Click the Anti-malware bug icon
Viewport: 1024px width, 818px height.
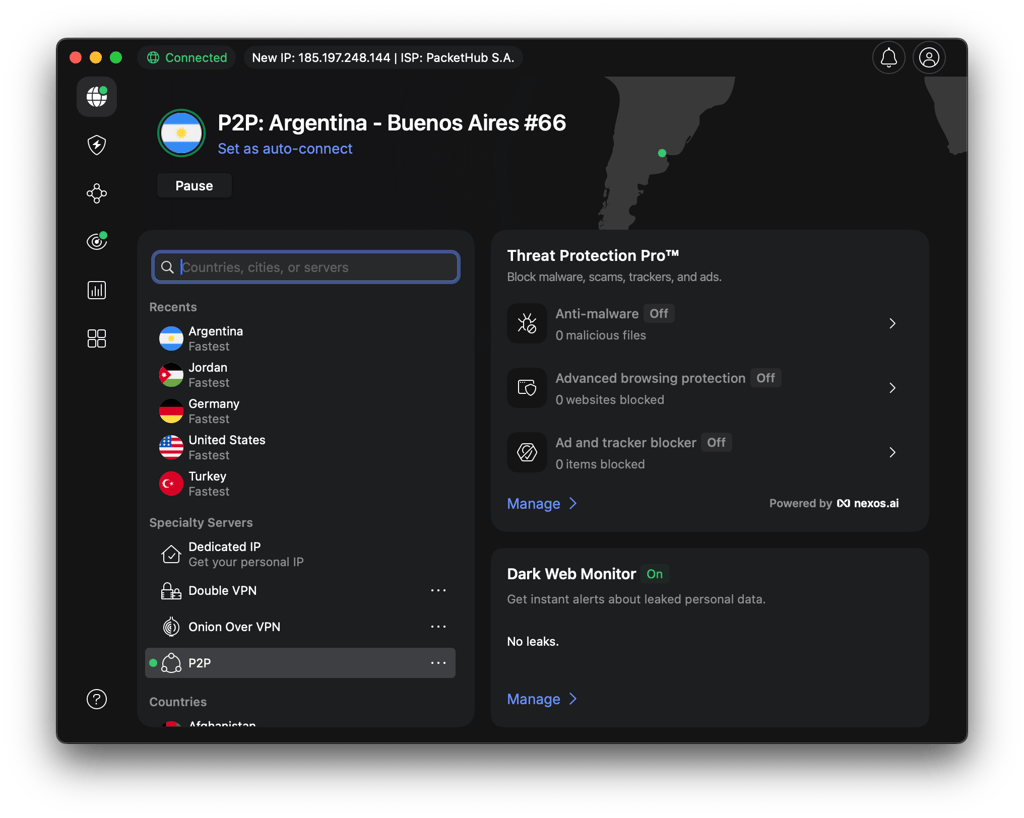point(527,323)
